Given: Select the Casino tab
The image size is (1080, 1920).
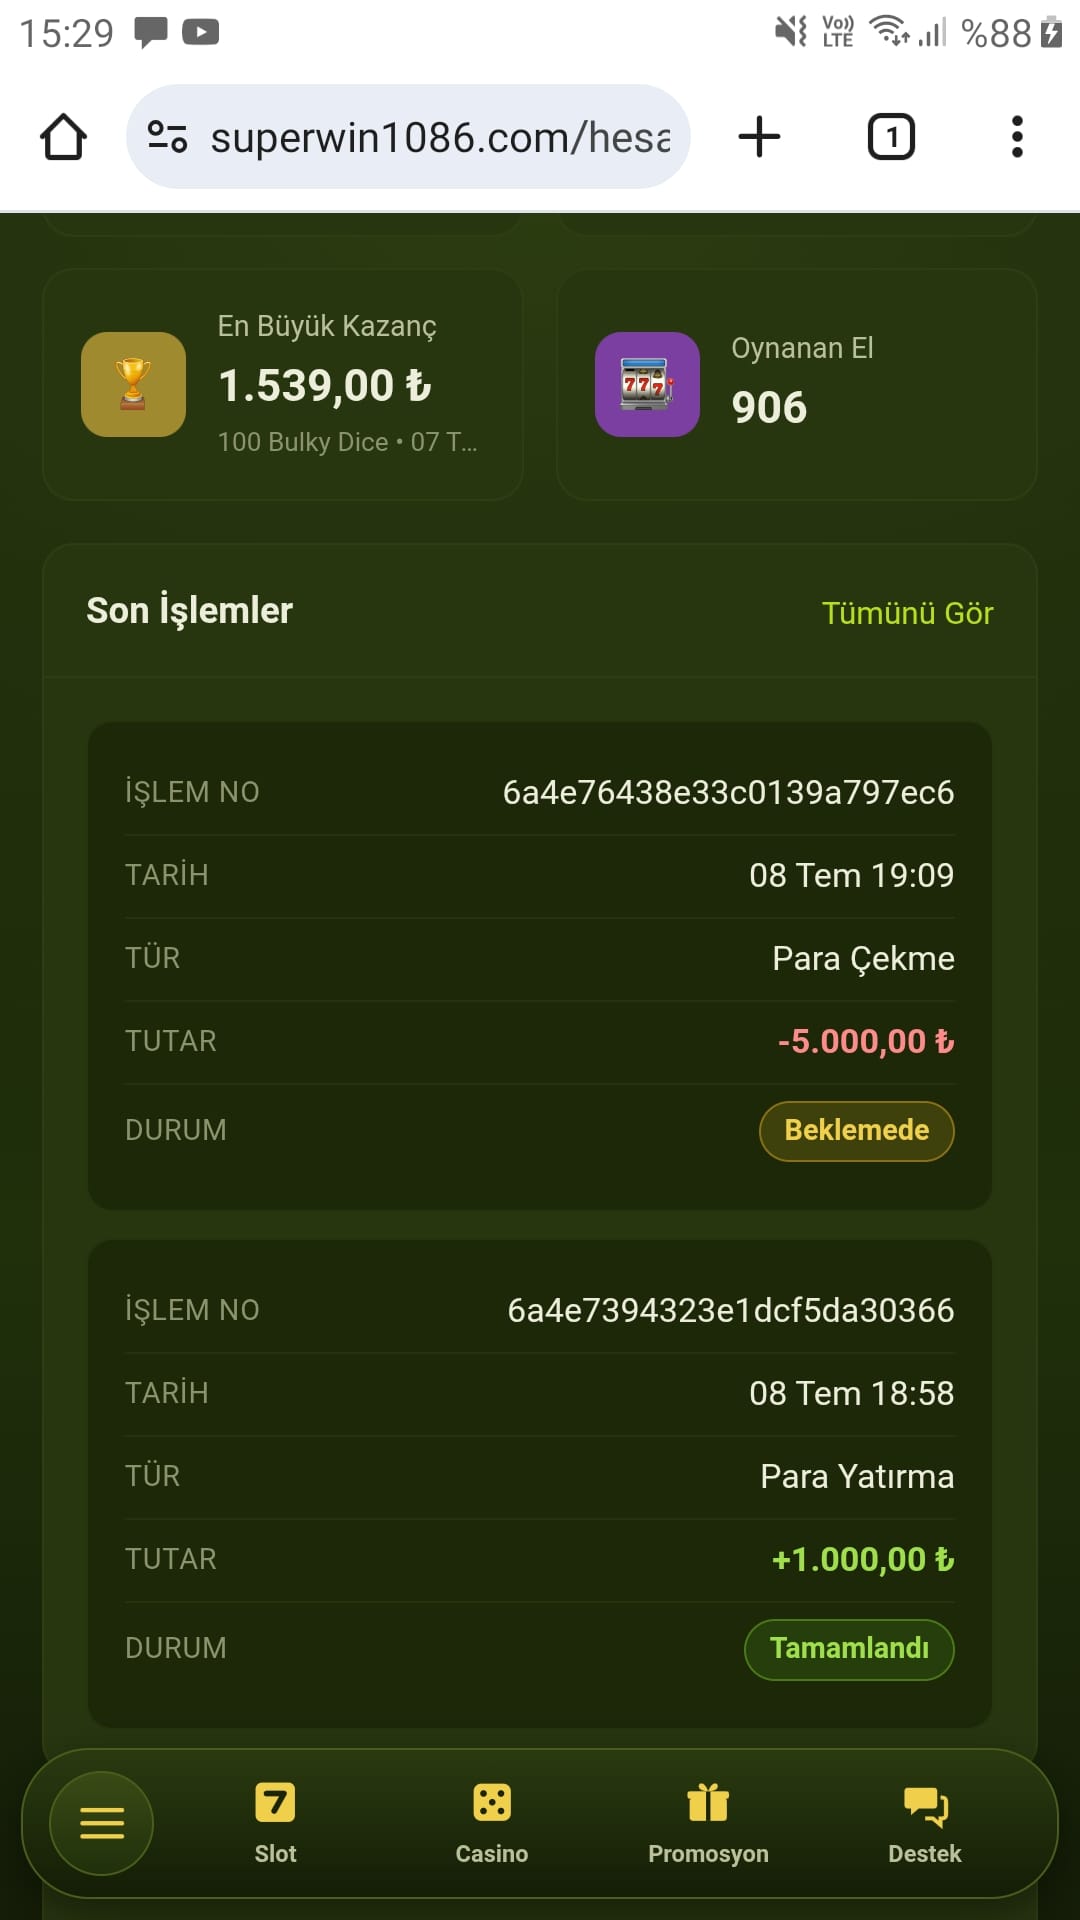Looking at the screenshot, I should coord(492,1824).
